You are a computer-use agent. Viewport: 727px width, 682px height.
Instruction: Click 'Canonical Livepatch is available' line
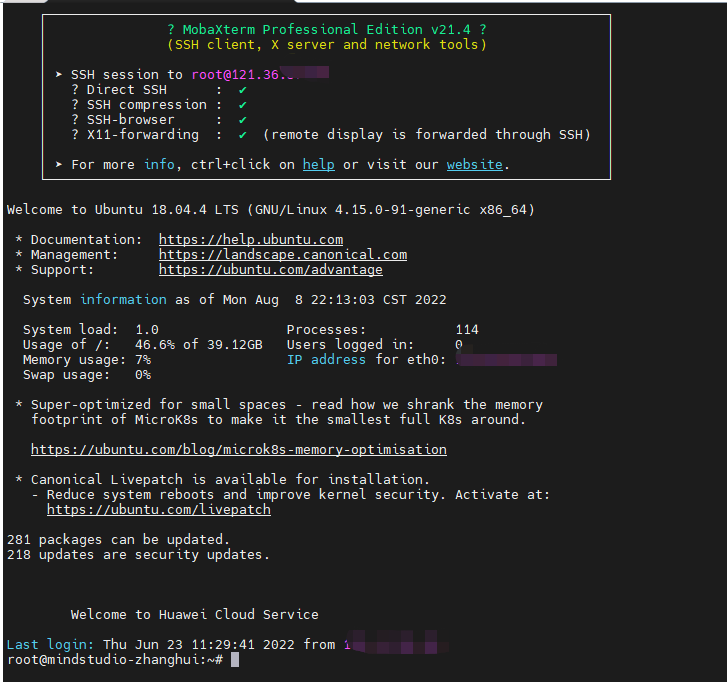pyautogui.click(x=230, y=479)
